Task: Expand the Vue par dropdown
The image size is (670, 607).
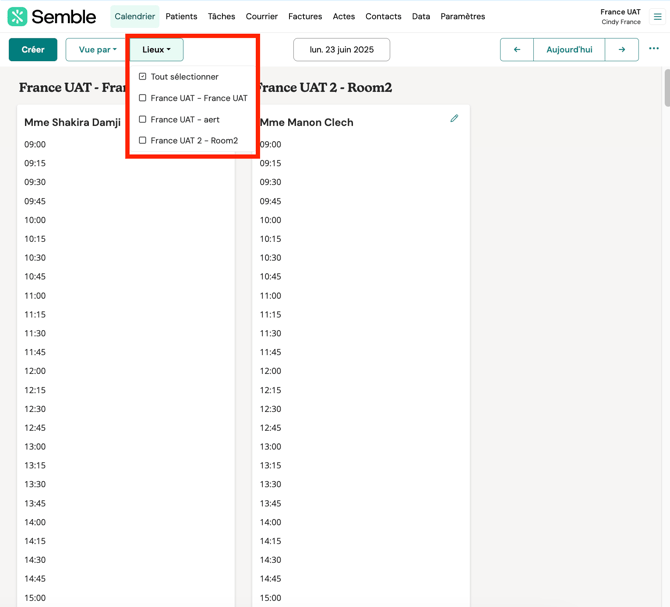Action: click(97, 49)
